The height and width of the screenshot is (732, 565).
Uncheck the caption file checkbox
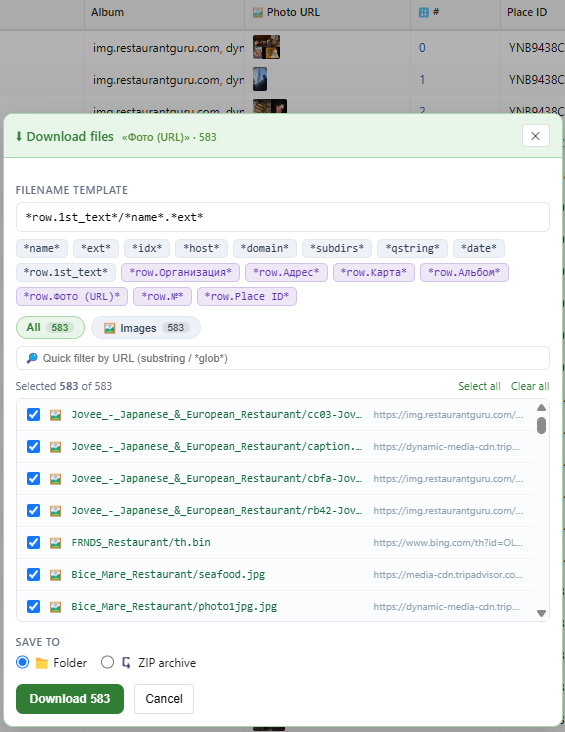(33, 447)
